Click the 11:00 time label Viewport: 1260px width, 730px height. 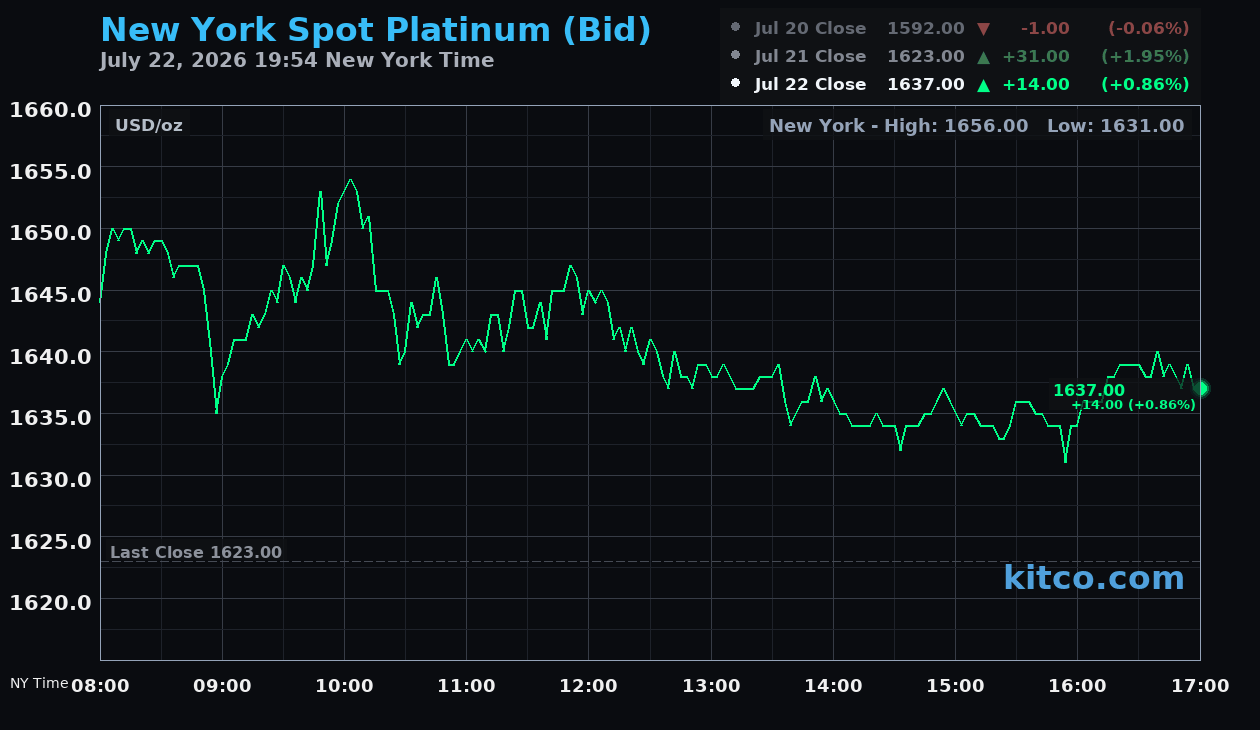467,686
